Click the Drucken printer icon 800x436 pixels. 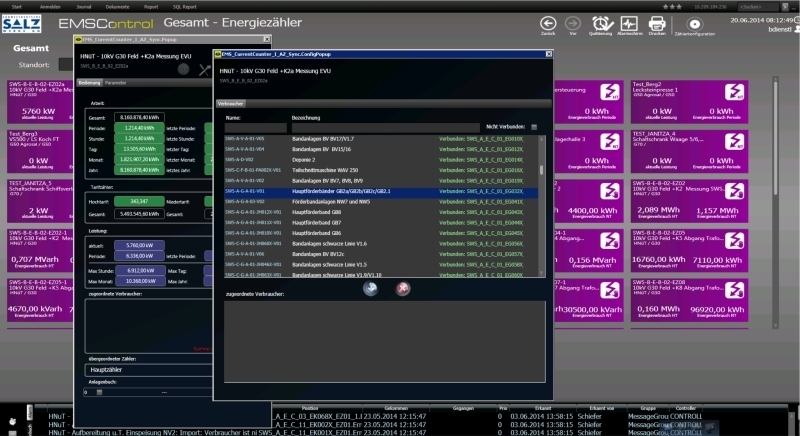pos(657,23)
